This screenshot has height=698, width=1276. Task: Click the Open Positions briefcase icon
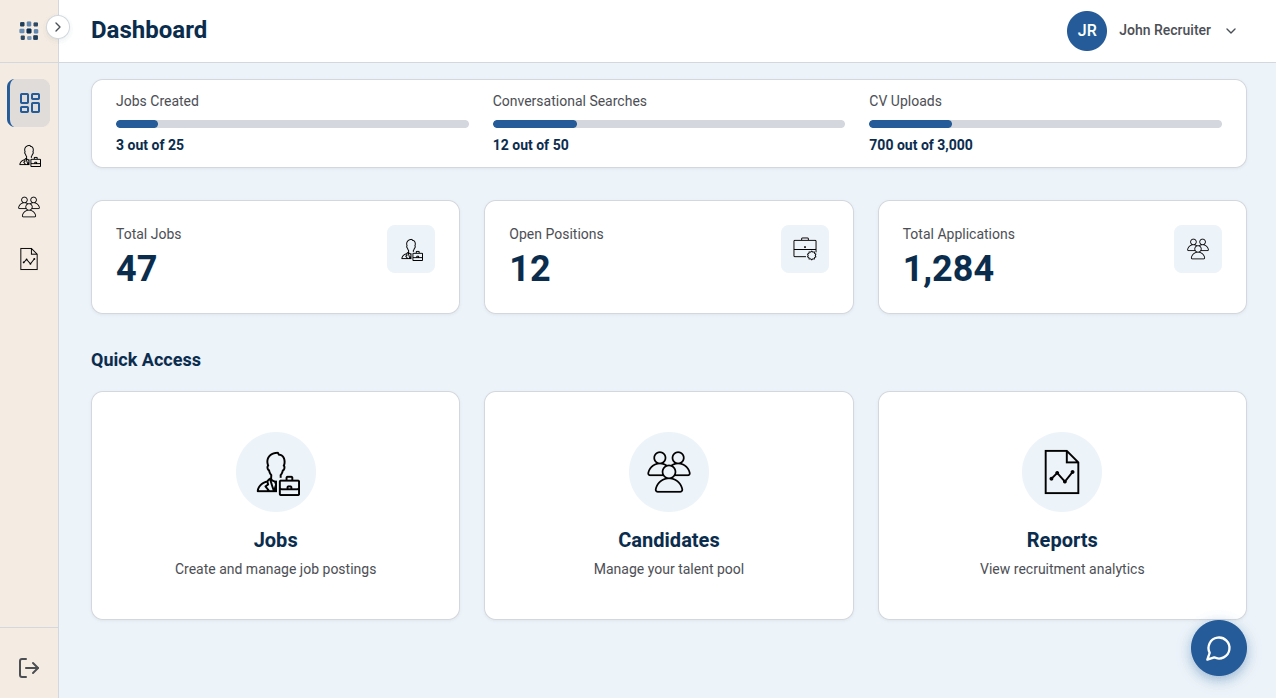tap(805, 249)
